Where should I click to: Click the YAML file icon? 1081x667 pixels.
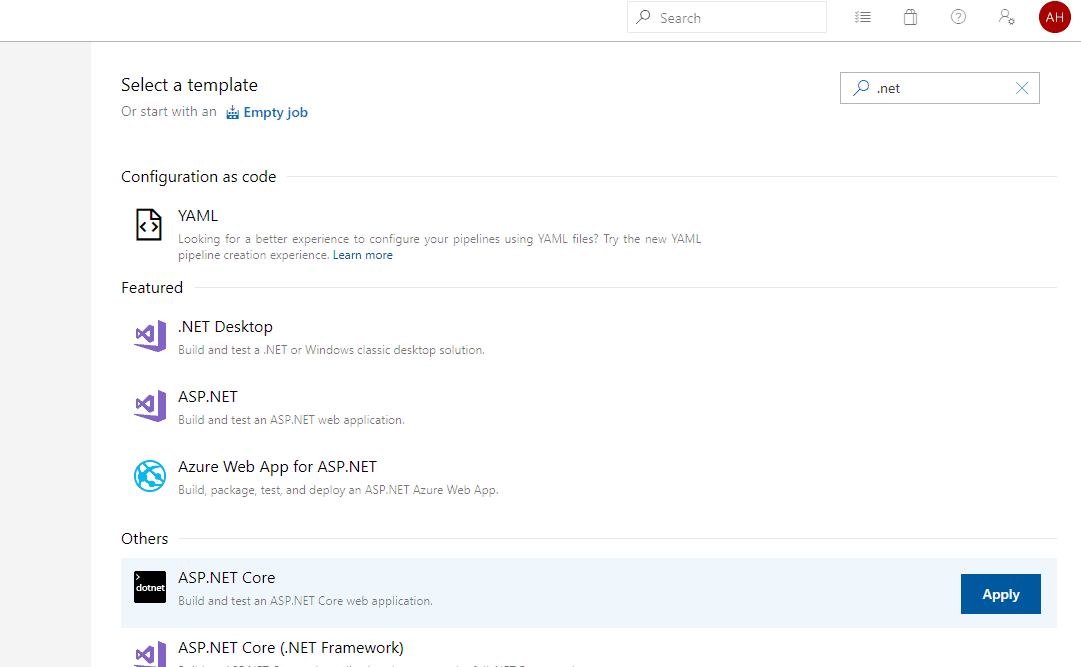[149, 225]
